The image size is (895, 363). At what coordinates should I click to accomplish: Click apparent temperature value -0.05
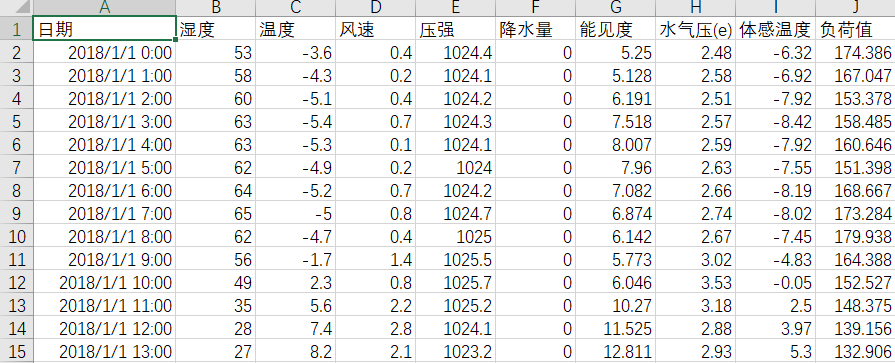pyautogui.click(x=775, y=283)
